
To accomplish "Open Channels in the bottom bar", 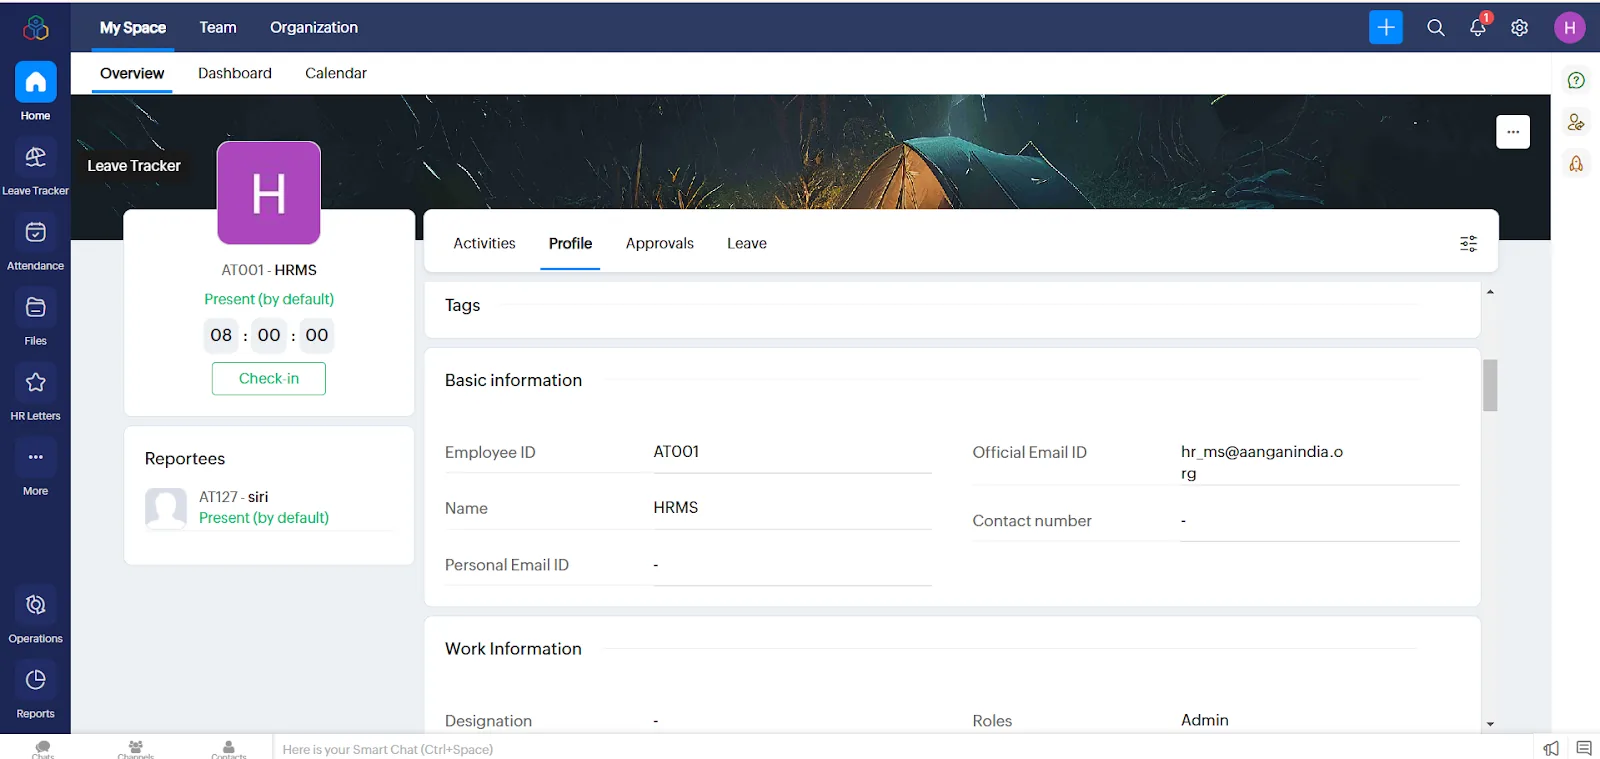I will (x=136, y=749).
